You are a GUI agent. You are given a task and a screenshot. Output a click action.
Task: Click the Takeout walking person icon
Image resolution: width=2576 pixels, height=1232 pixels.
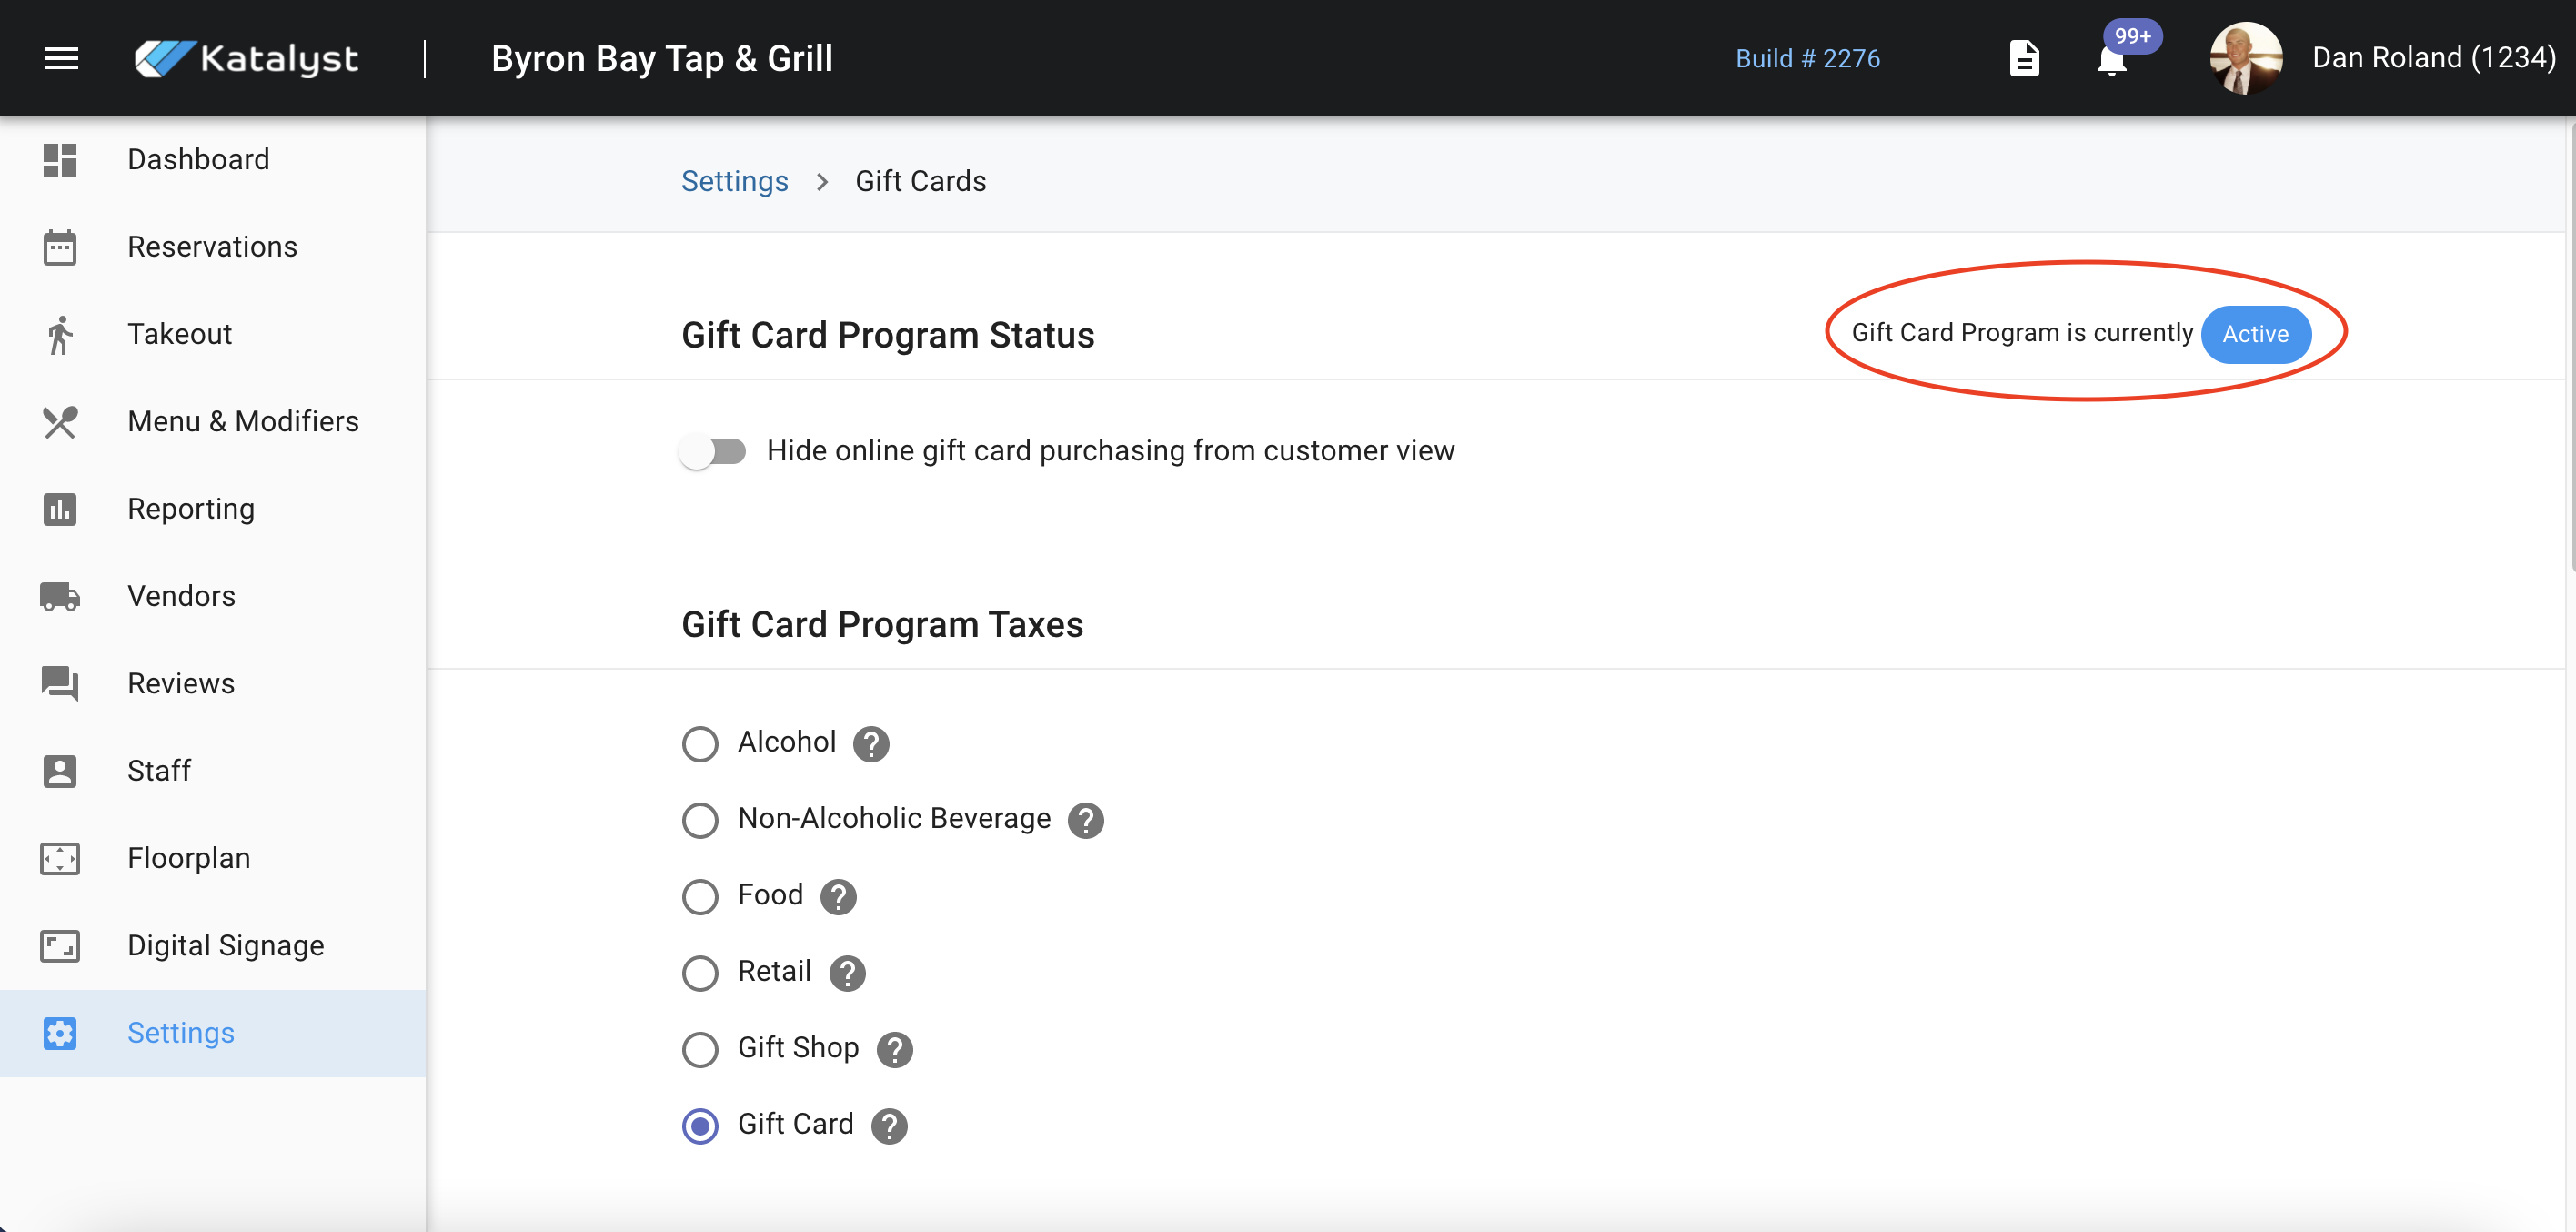point(60,335)
